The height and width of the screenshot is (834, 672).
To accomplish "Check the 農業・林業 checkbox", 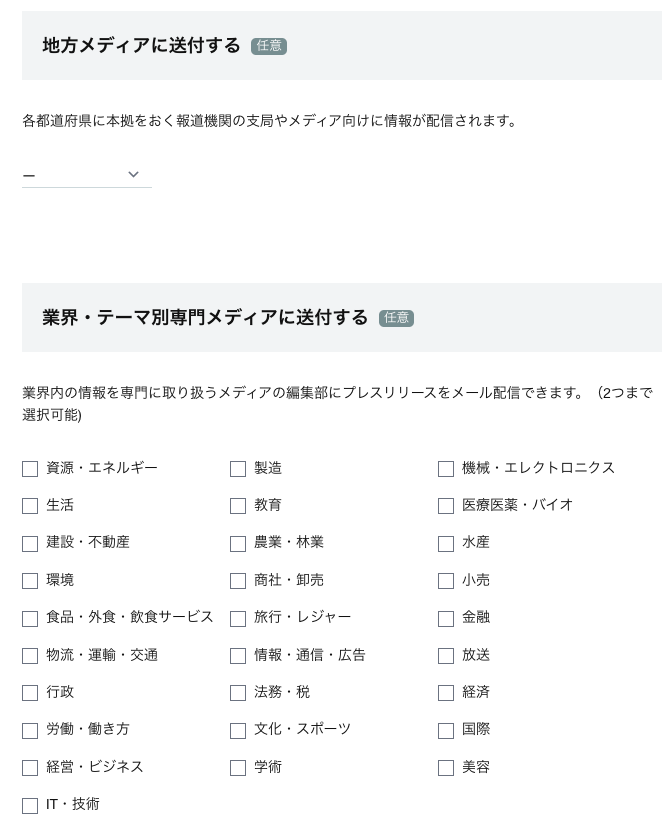I will (238, 543).
